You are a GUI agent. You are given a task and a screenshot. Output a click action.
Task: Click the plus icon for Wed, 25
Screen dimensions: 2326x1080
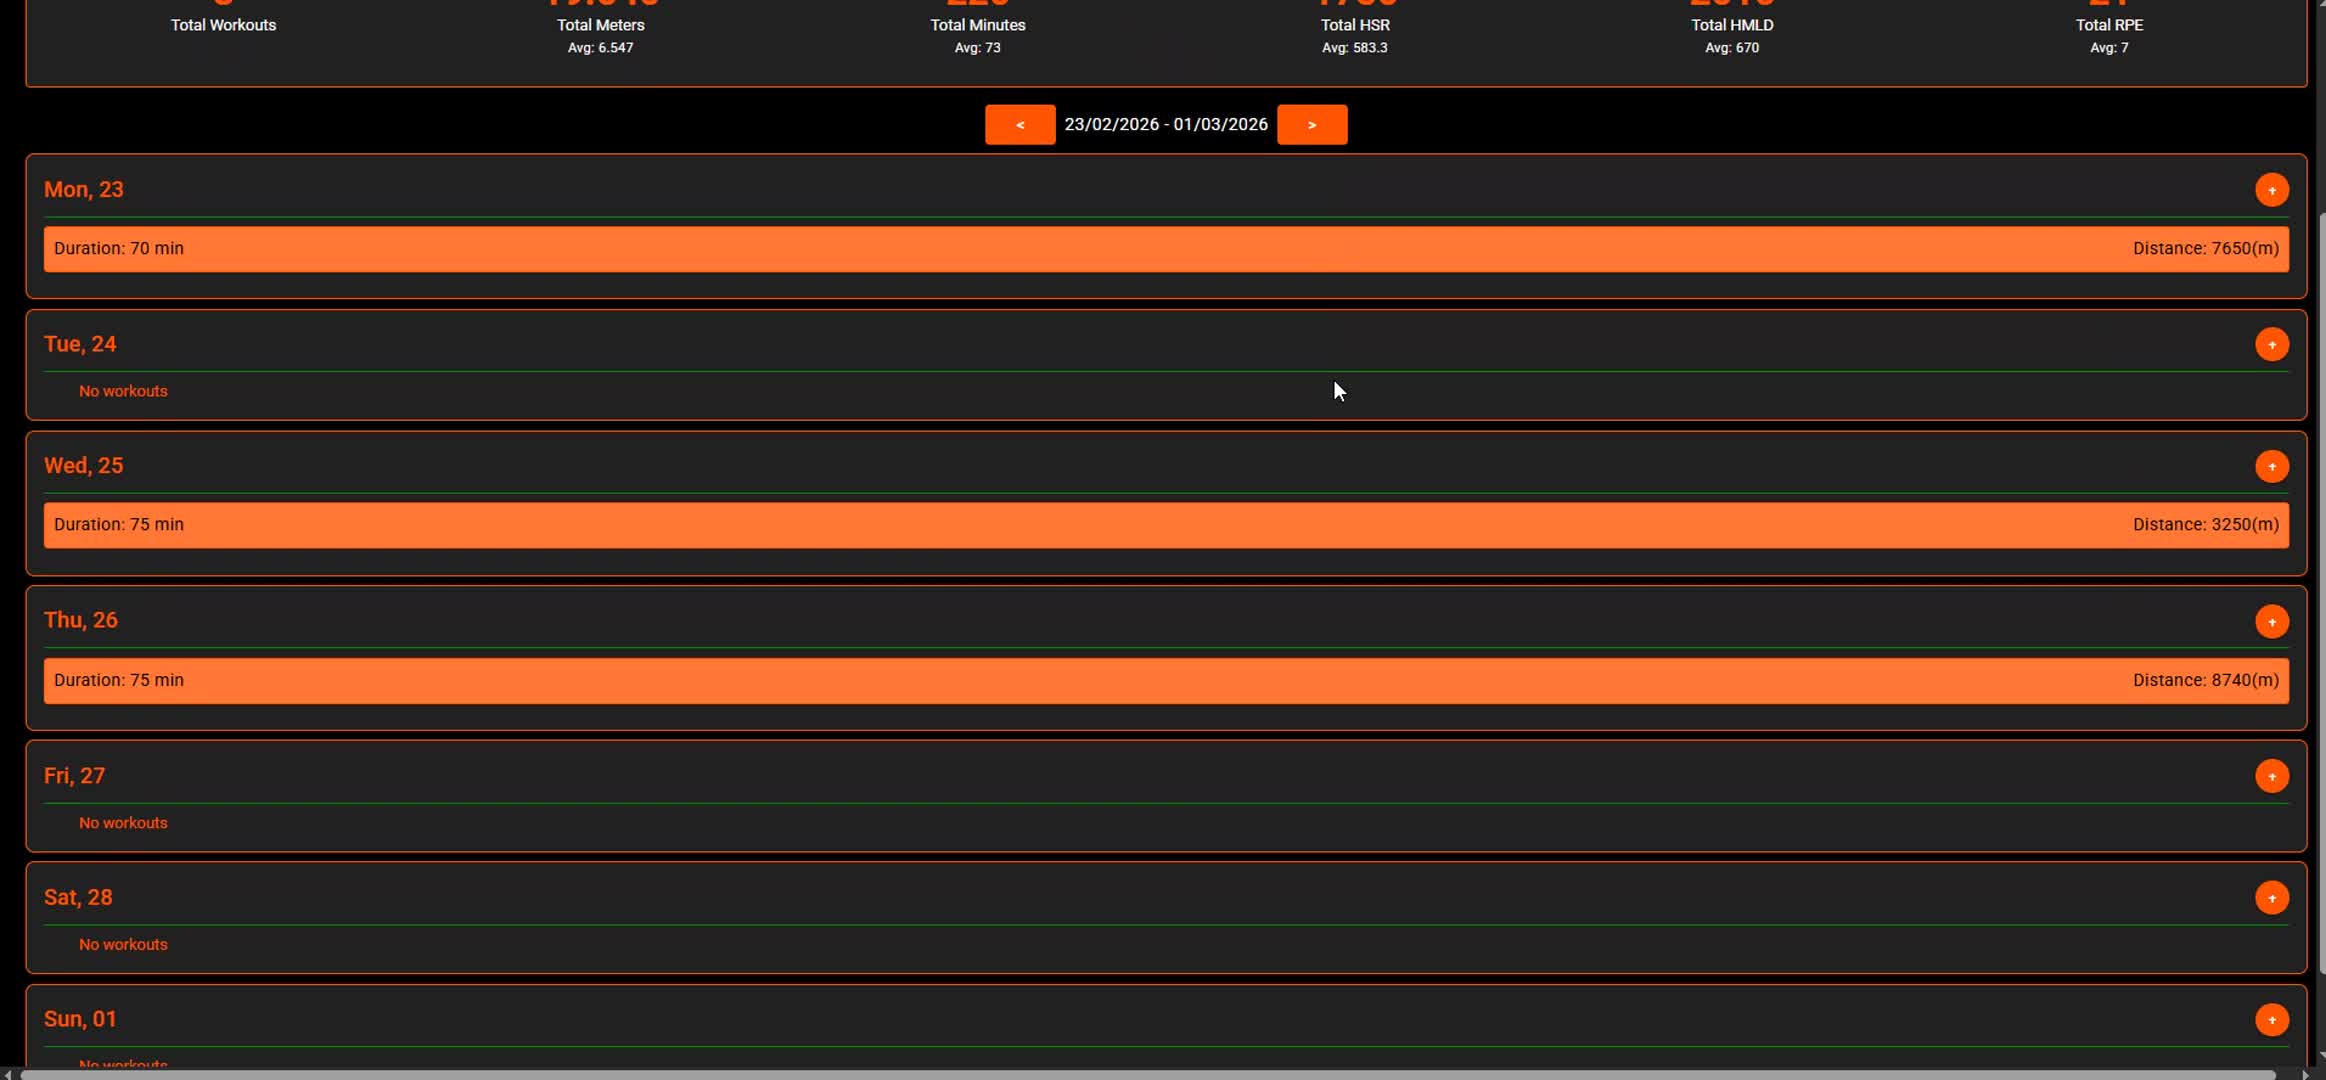coord(2271,467)
